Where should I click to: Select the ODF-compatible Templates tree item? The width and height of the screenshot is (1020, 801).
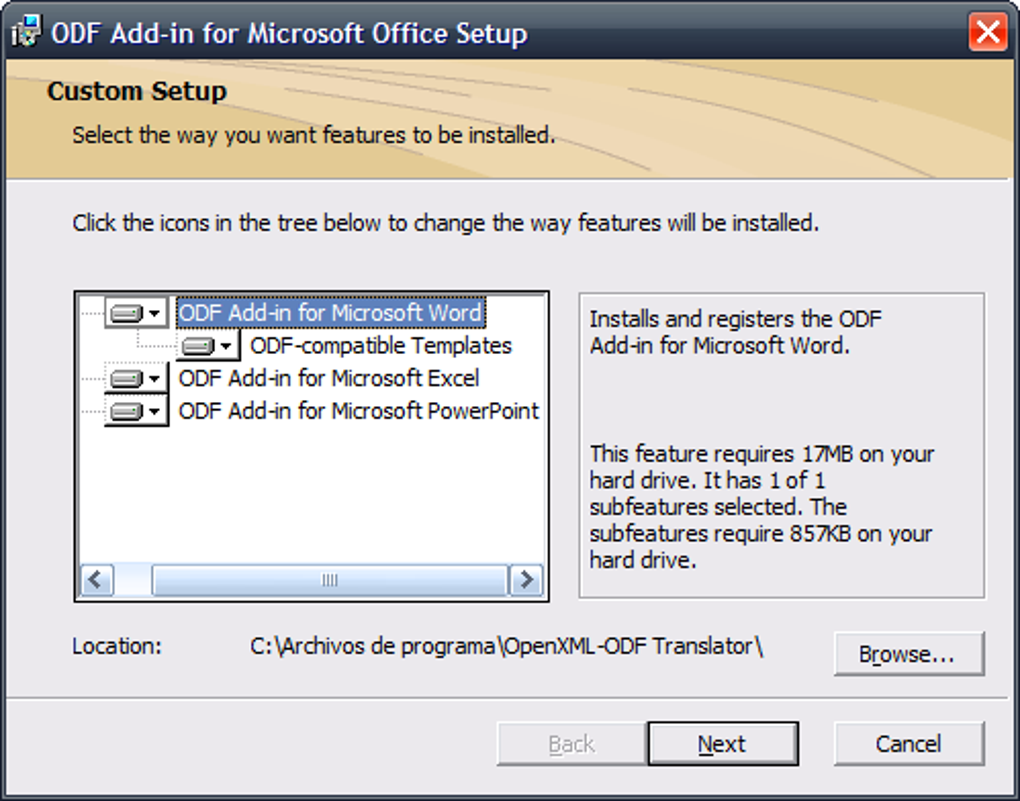381,346
